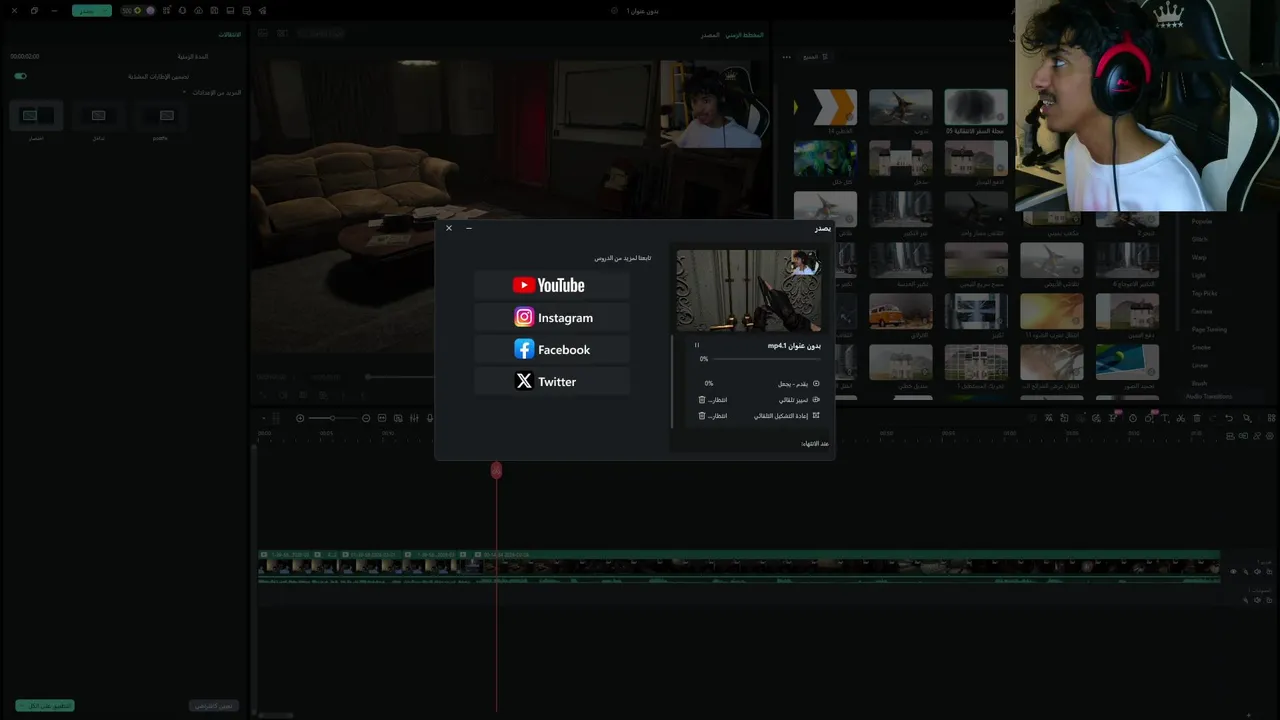Toggle the include missing frames switch
Image resolution: width=1280 pixels, height=720 pixels.
point(20,76)
